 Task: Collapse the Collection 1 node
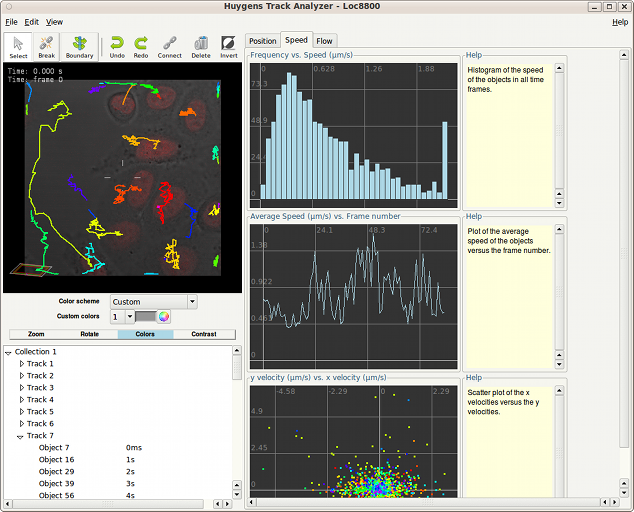9,352
